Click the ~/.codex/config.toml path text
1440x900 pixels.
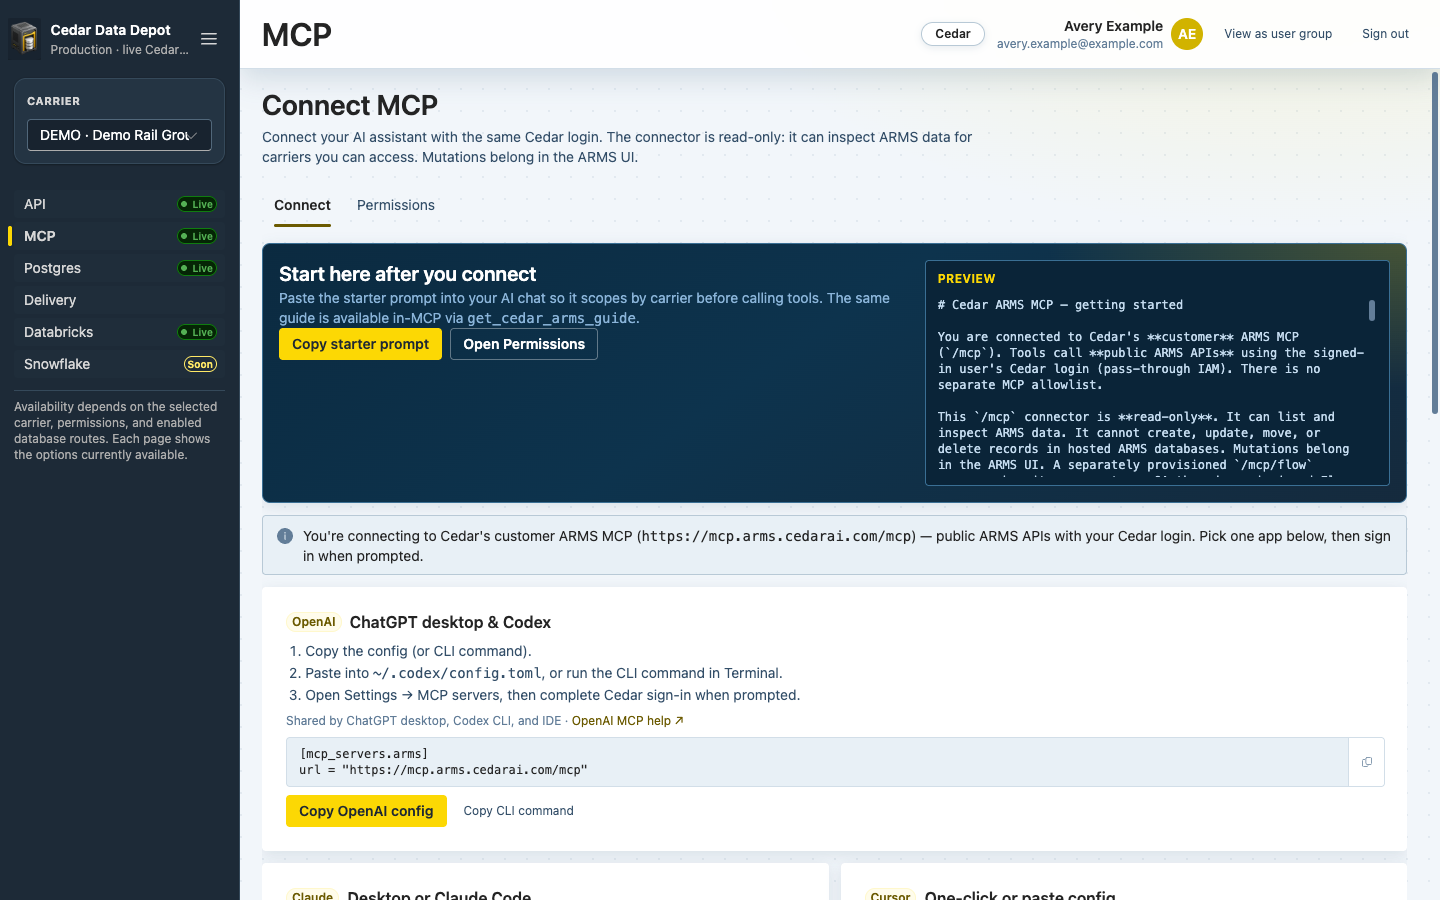pos(457,674)
